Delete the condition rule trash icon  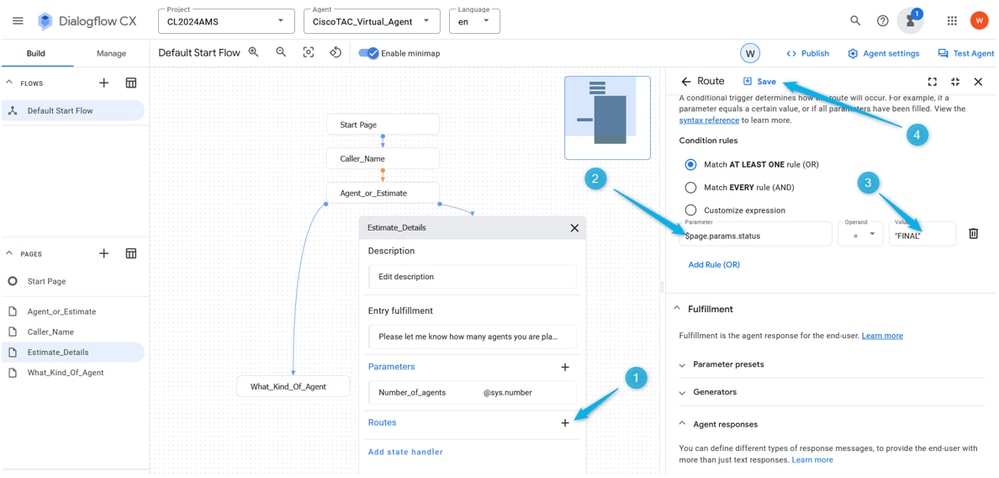974,233
